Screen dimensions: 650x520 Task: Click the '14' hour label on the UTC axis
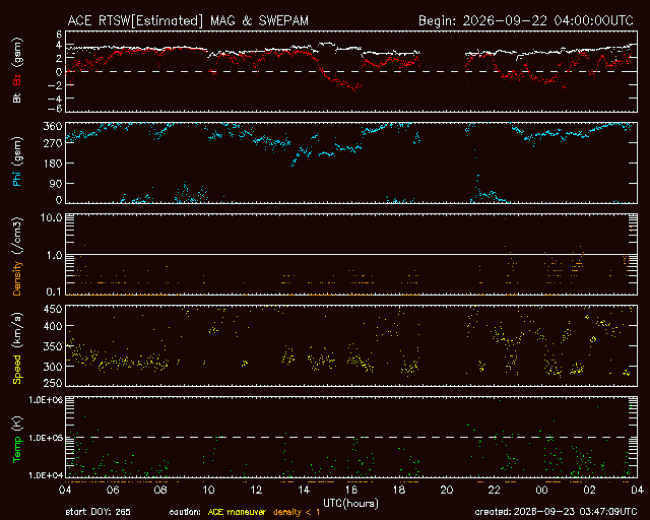pyautogui.click(x=304, y=490)
